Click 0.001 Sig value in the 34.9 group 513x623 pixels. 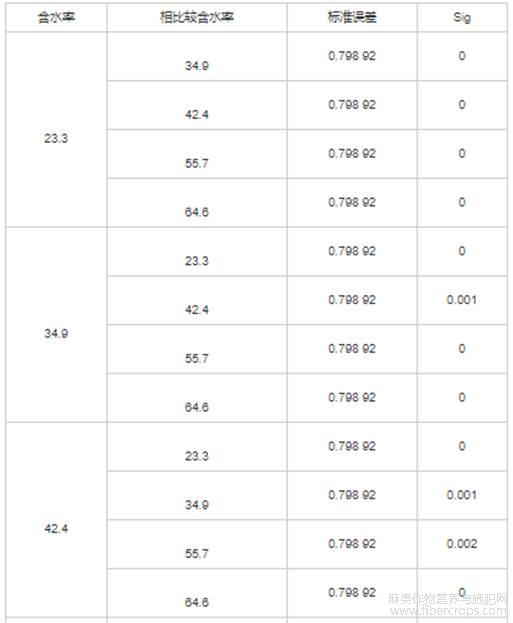[x=462, y=300]
